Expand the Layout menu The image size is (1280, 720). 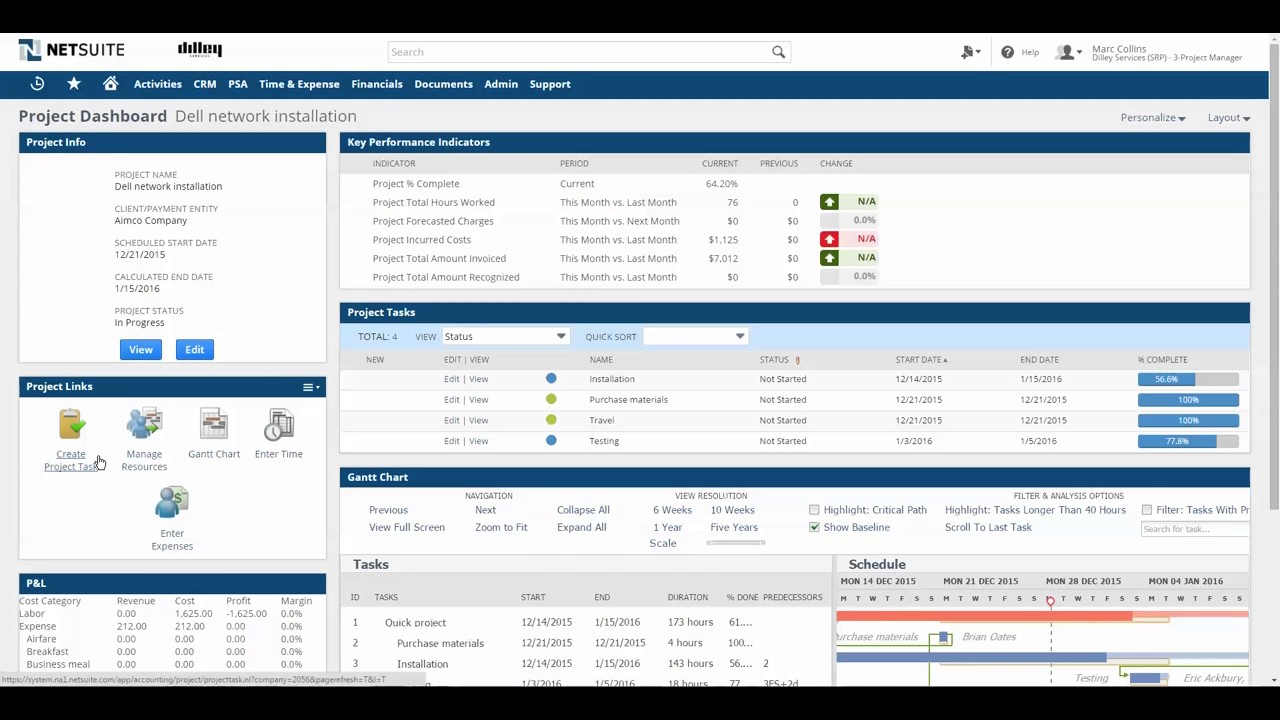pos(1229,118)
